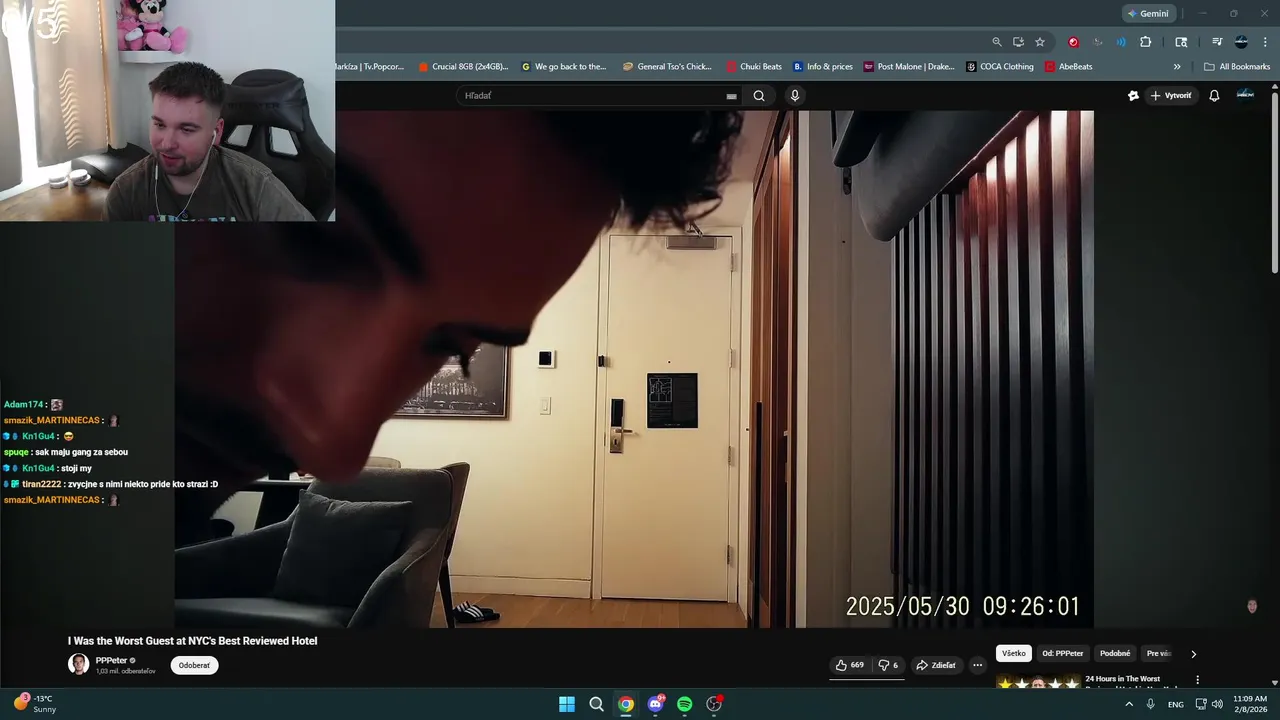Click the microphone icon in system tray
Image resolution: width=1280 pixels, height=720 pixels.
1151,704
